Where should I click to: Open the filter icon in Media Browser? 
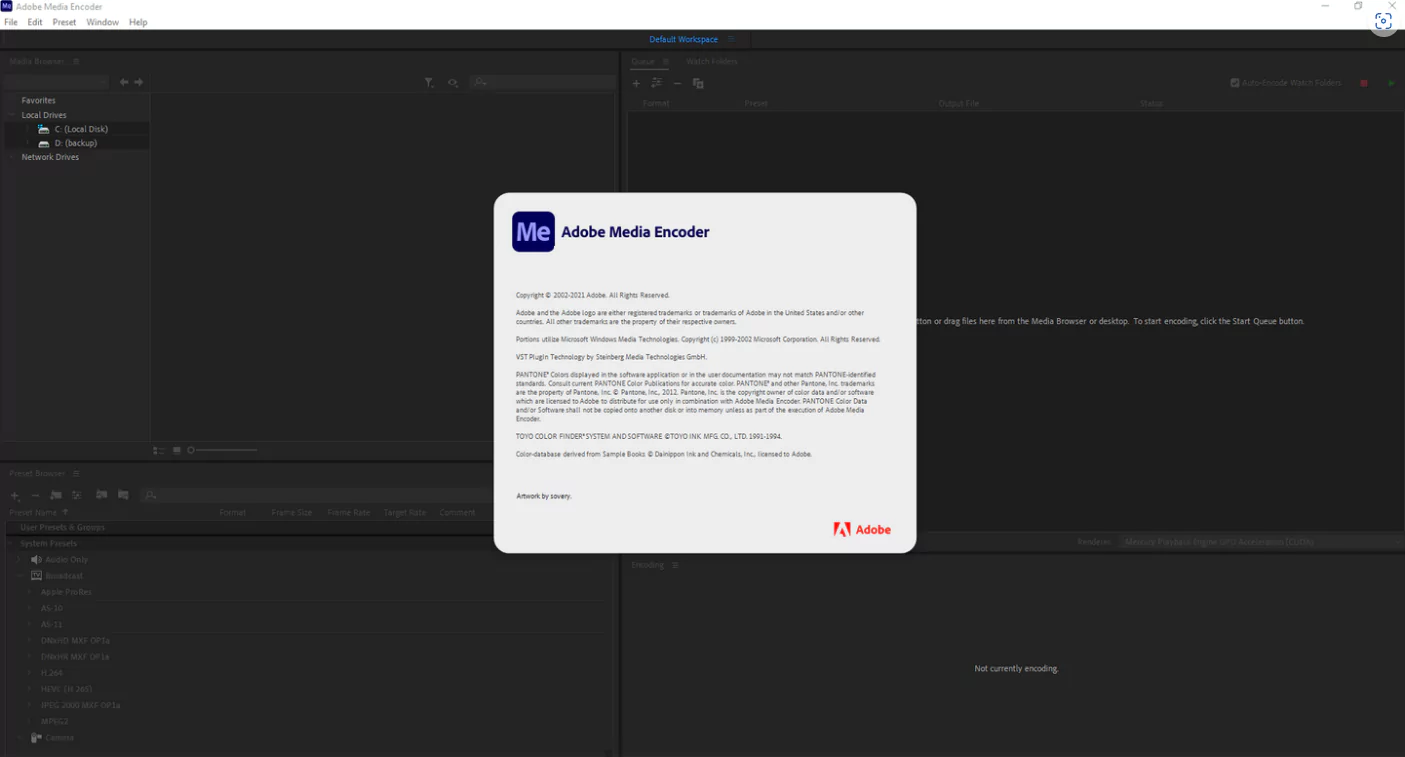click(429, 82)
